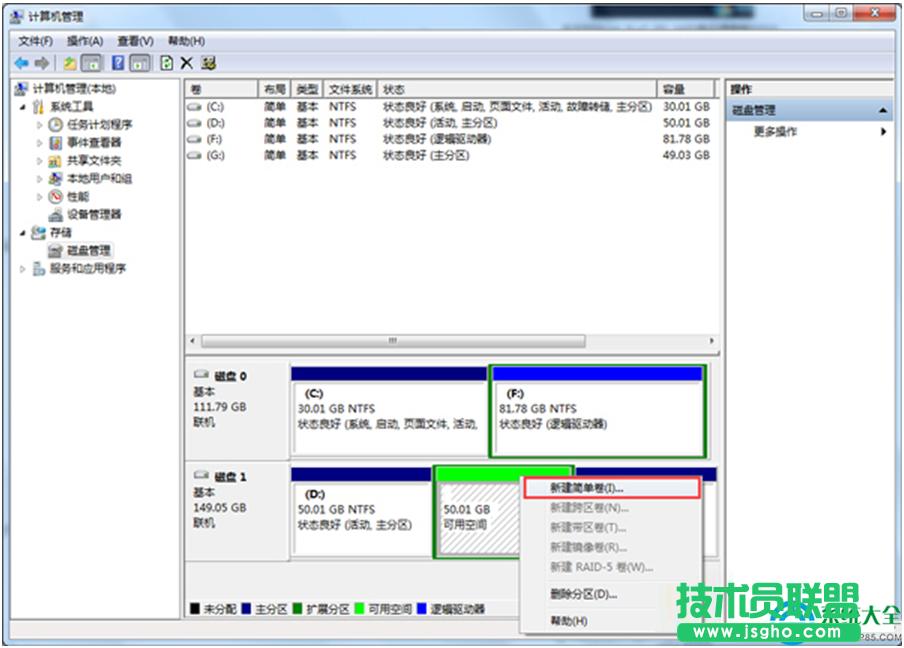Select the (F:) 81.78 GB partition block
This screenshot has width=904, height=648.
[598, 410]
